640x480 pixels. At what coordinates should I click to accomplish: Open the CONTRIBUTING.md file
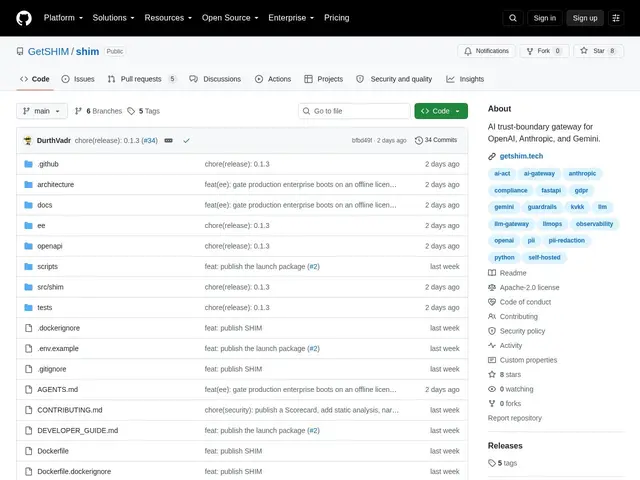pyautogui.click(x=70, y=410)
